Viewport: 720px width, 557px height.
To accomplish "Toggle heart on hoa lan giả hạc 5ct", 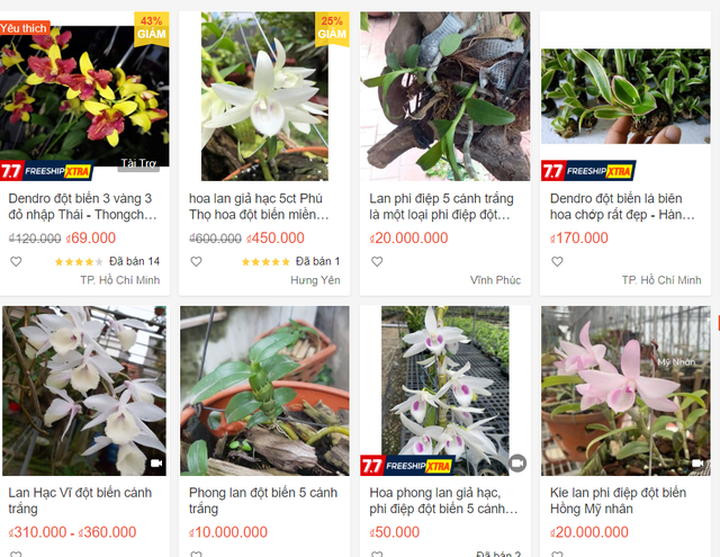I will coord(197,262).
